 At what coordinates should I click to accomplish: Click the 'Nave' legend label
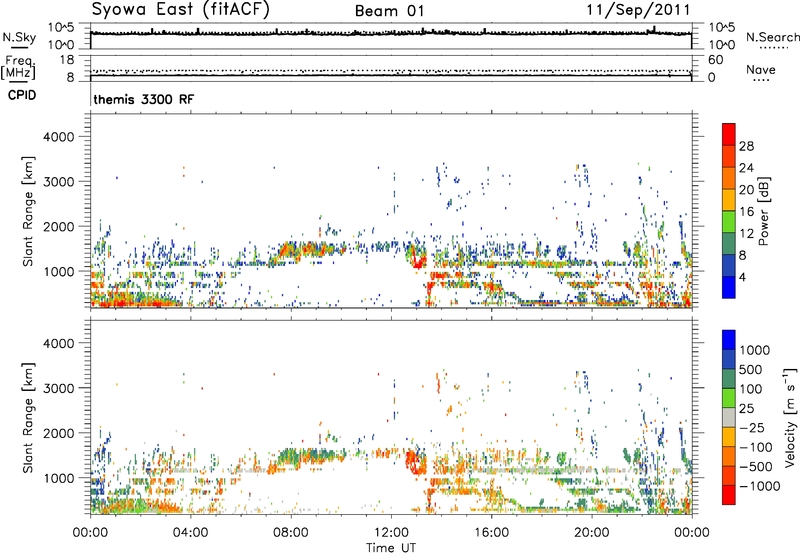[760, 69]
